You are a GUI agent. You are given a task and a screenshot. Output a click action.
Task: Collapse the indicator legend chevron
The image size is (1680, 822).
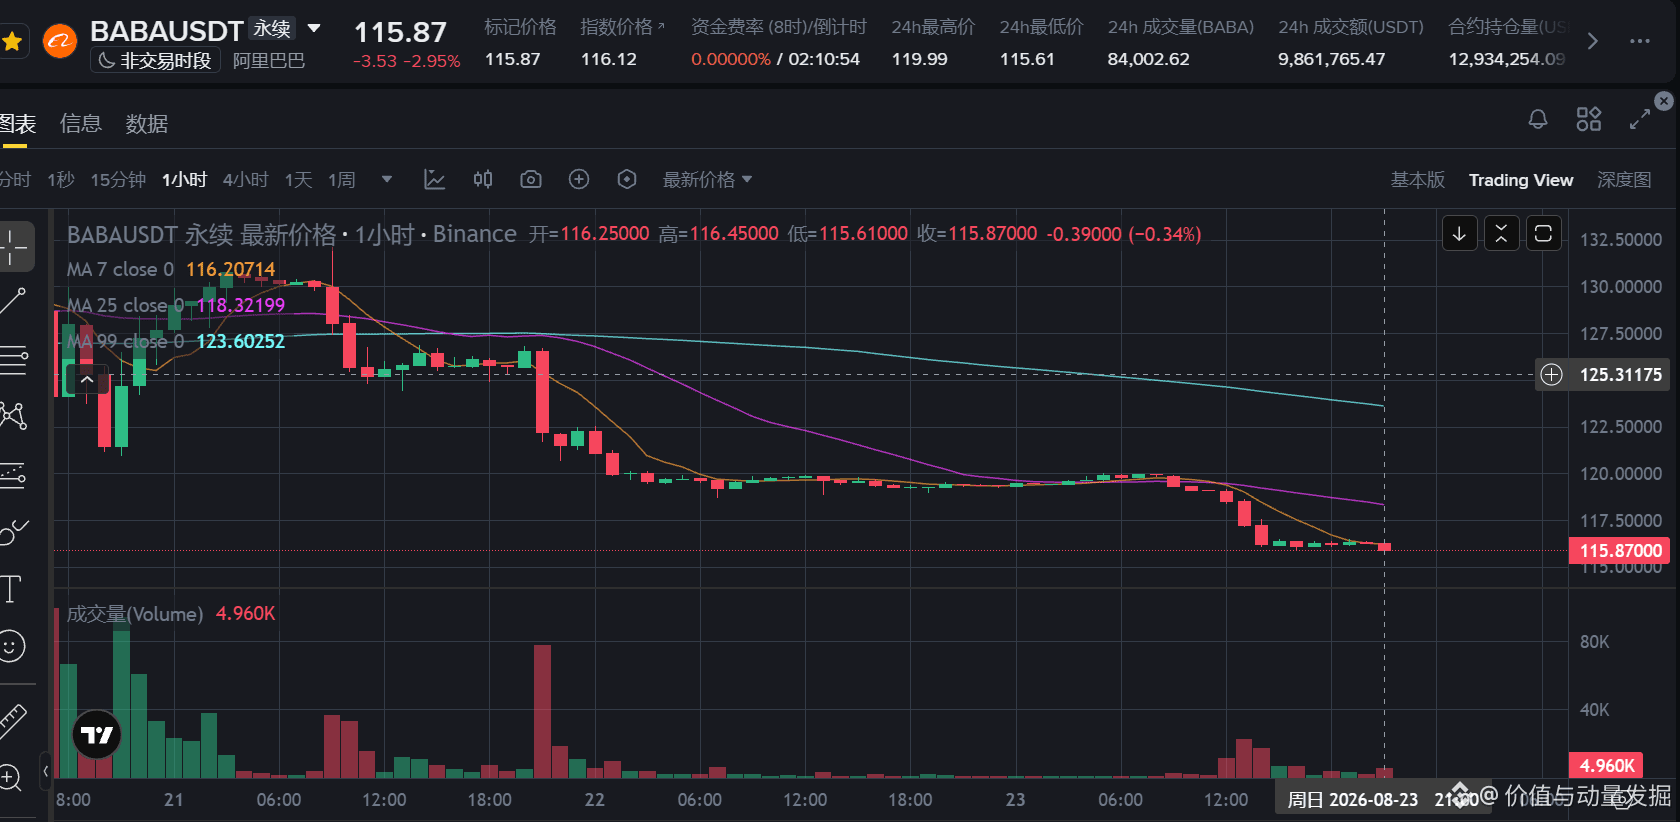pyautogui.click(x=87, y=380)
